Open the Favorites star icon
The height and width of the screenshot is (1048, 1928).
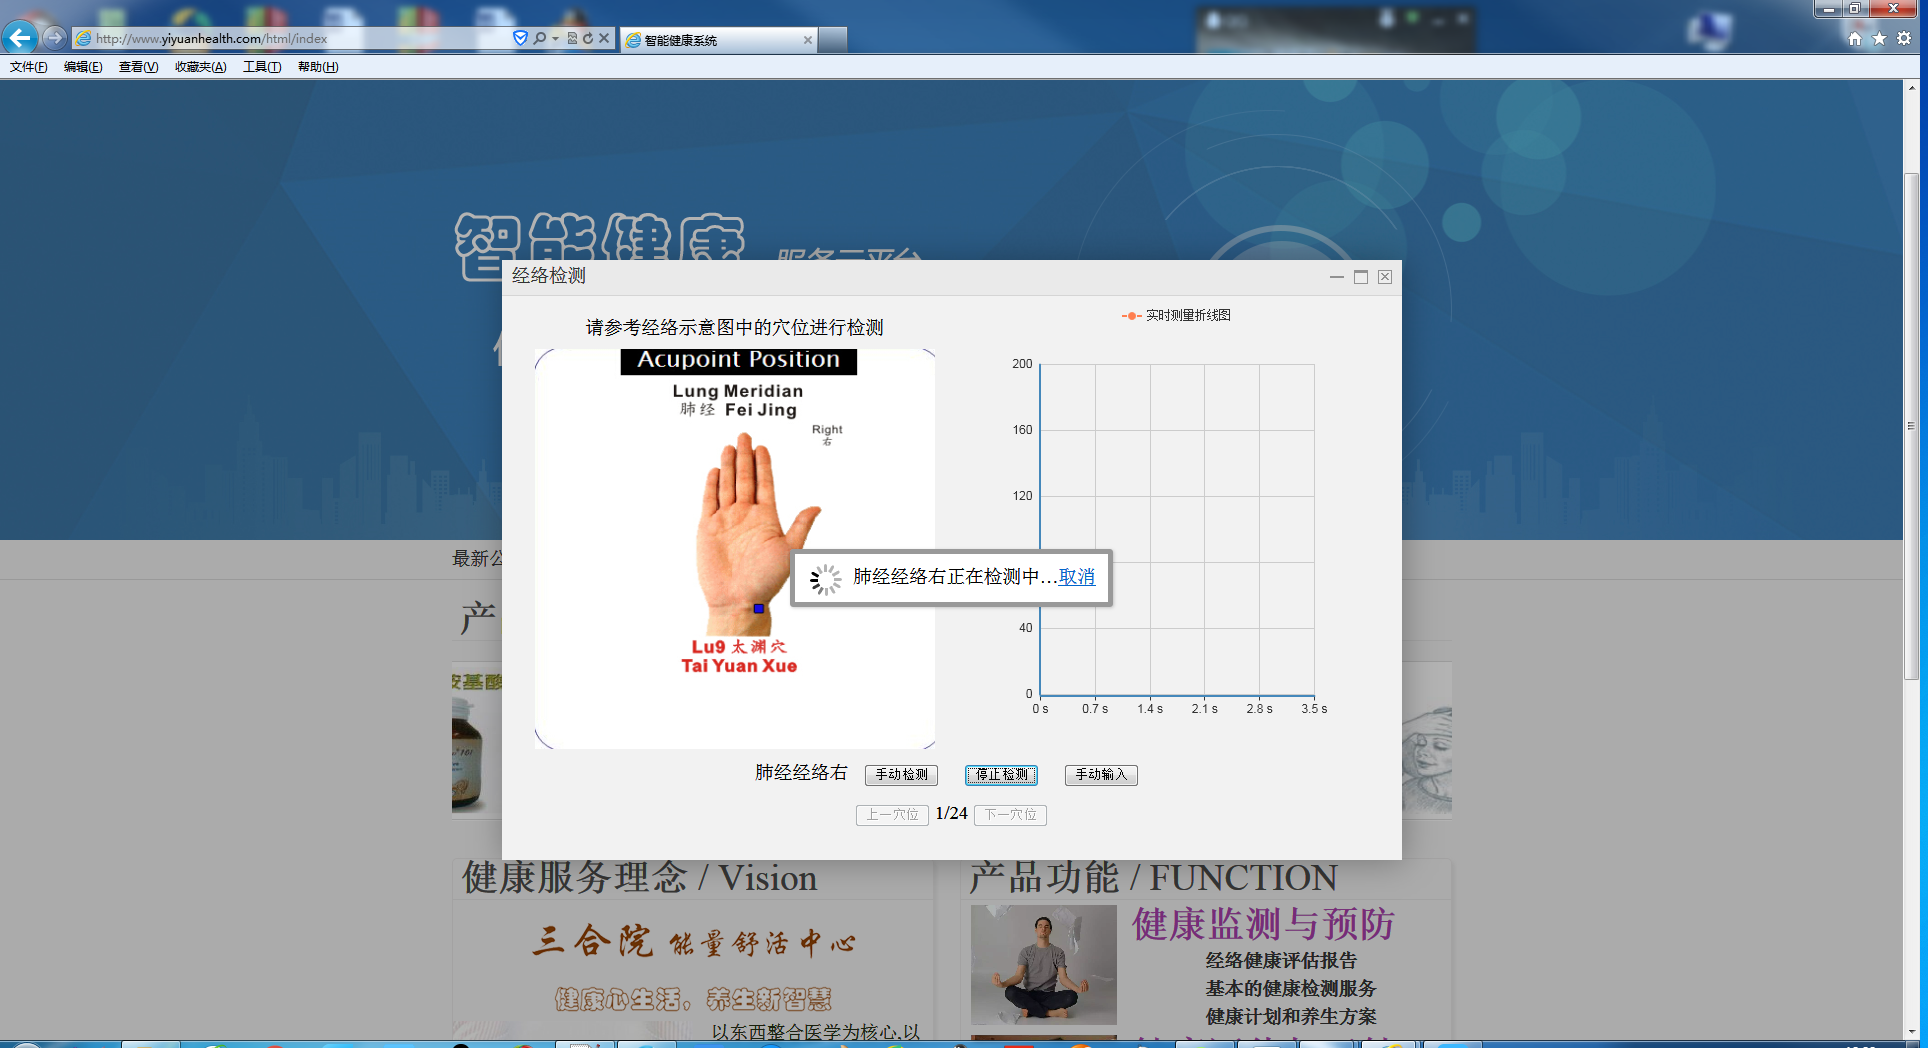point(1879,38)
